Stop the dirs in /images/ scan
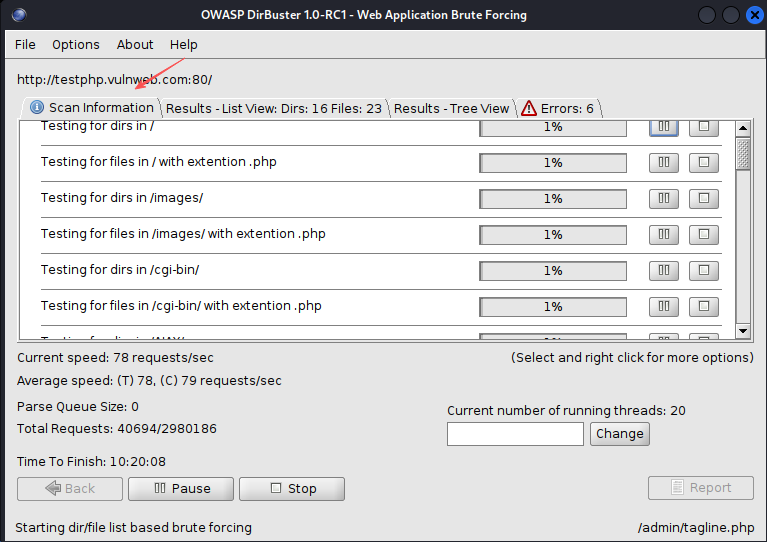Image resolution: width=767 pixels, height=542 pixels. (x=703, y=199)
